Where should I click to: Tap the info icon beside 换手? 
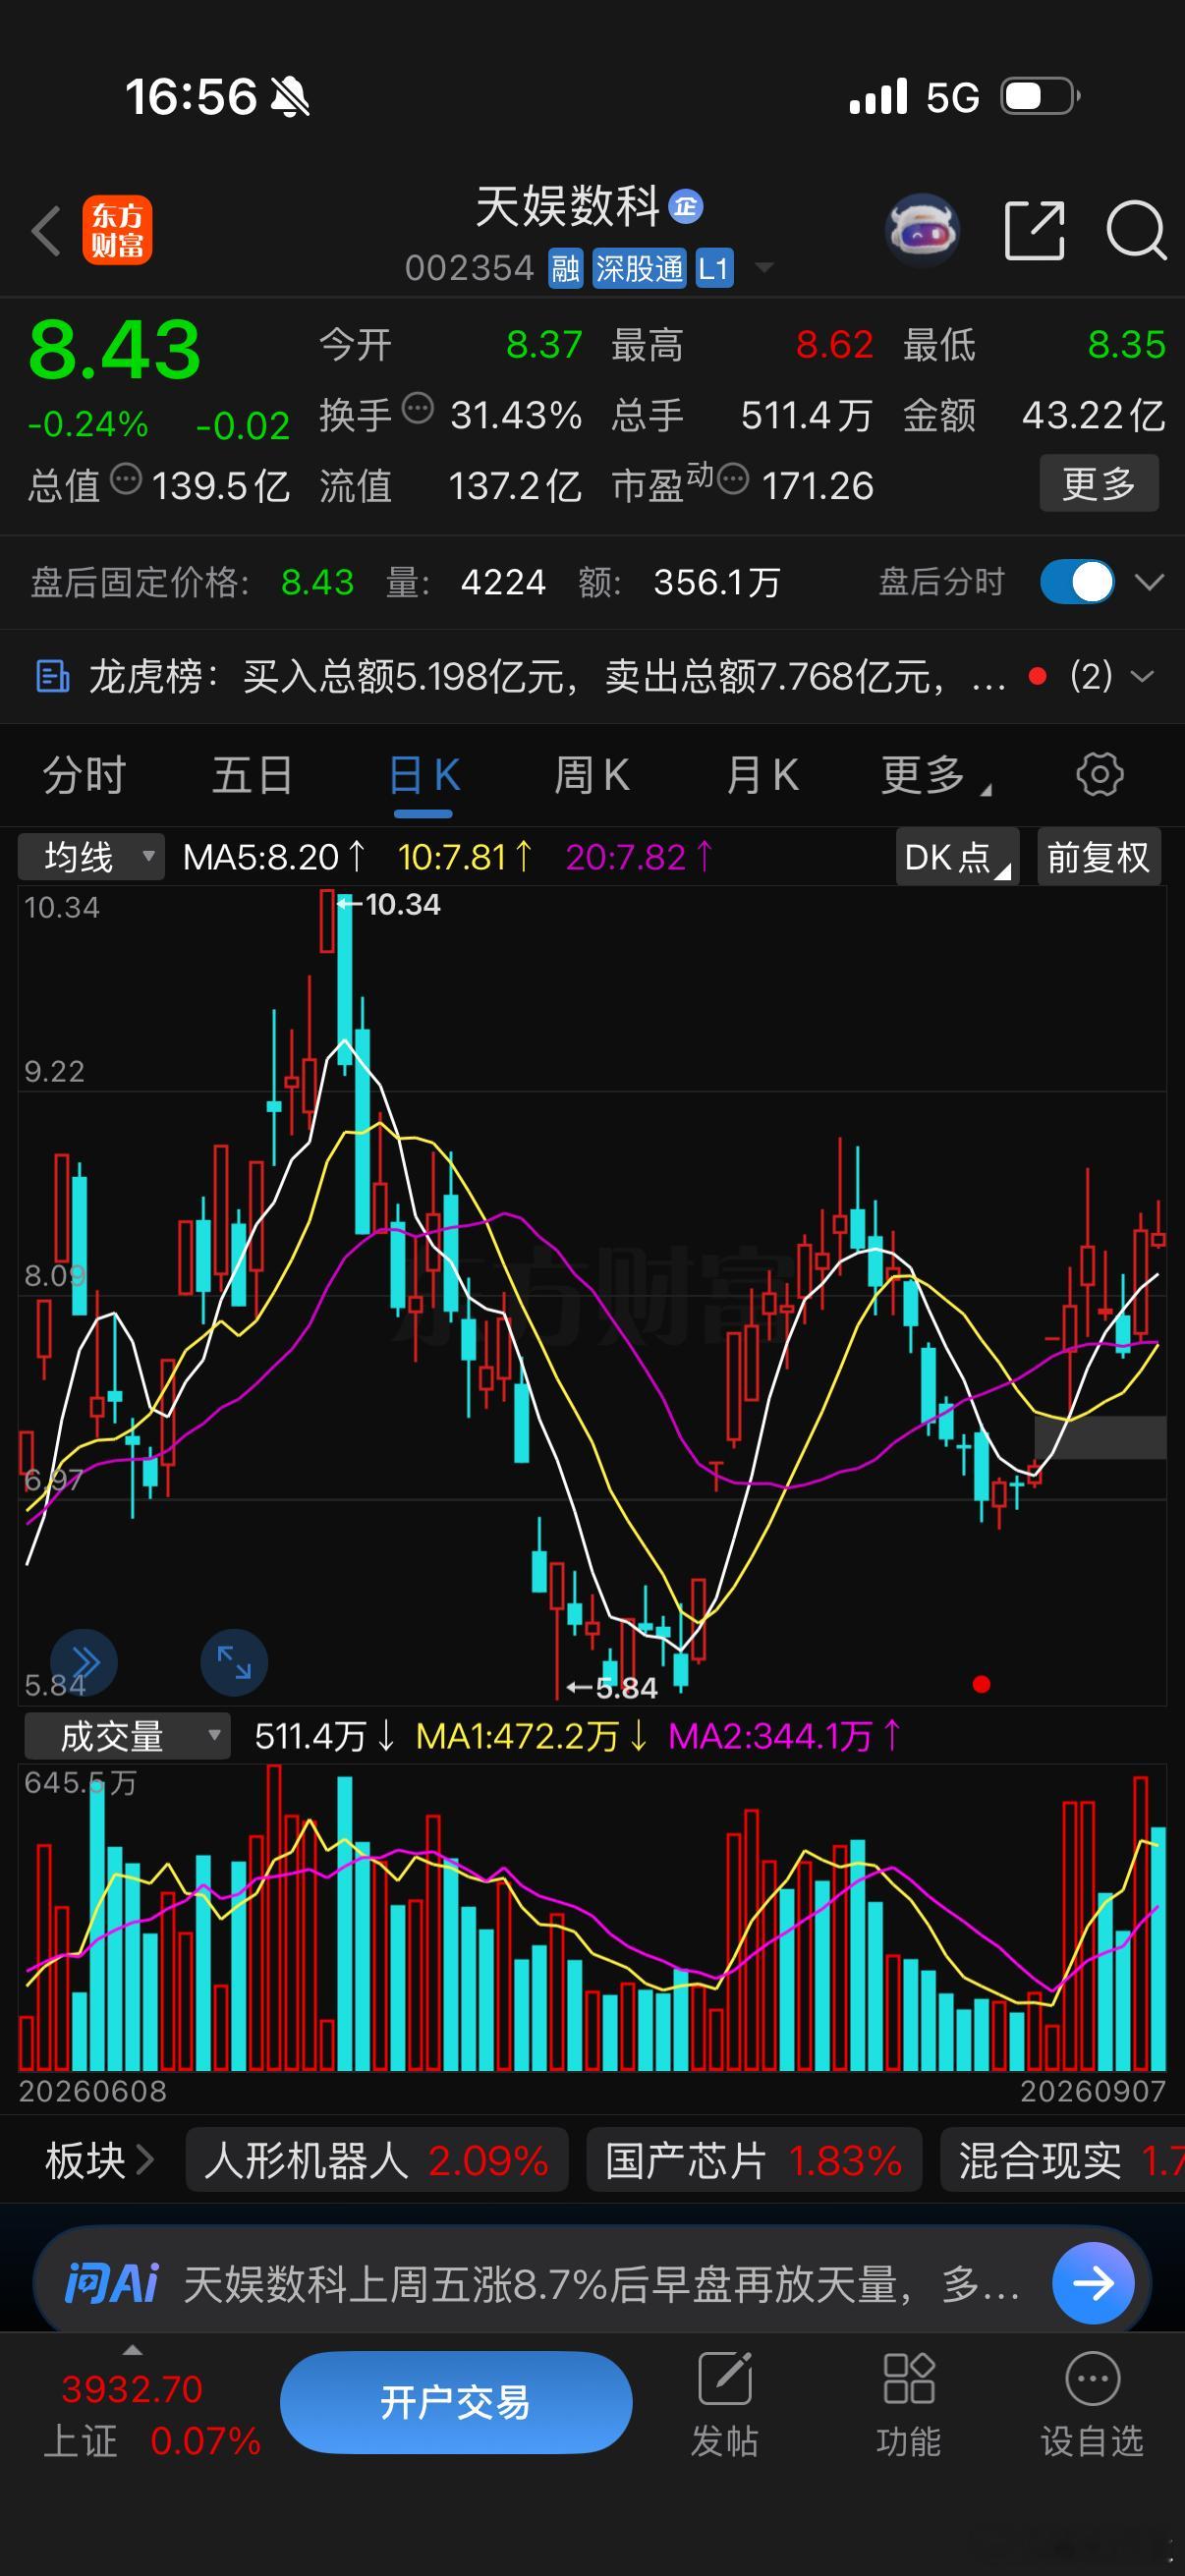coord(417,408)
